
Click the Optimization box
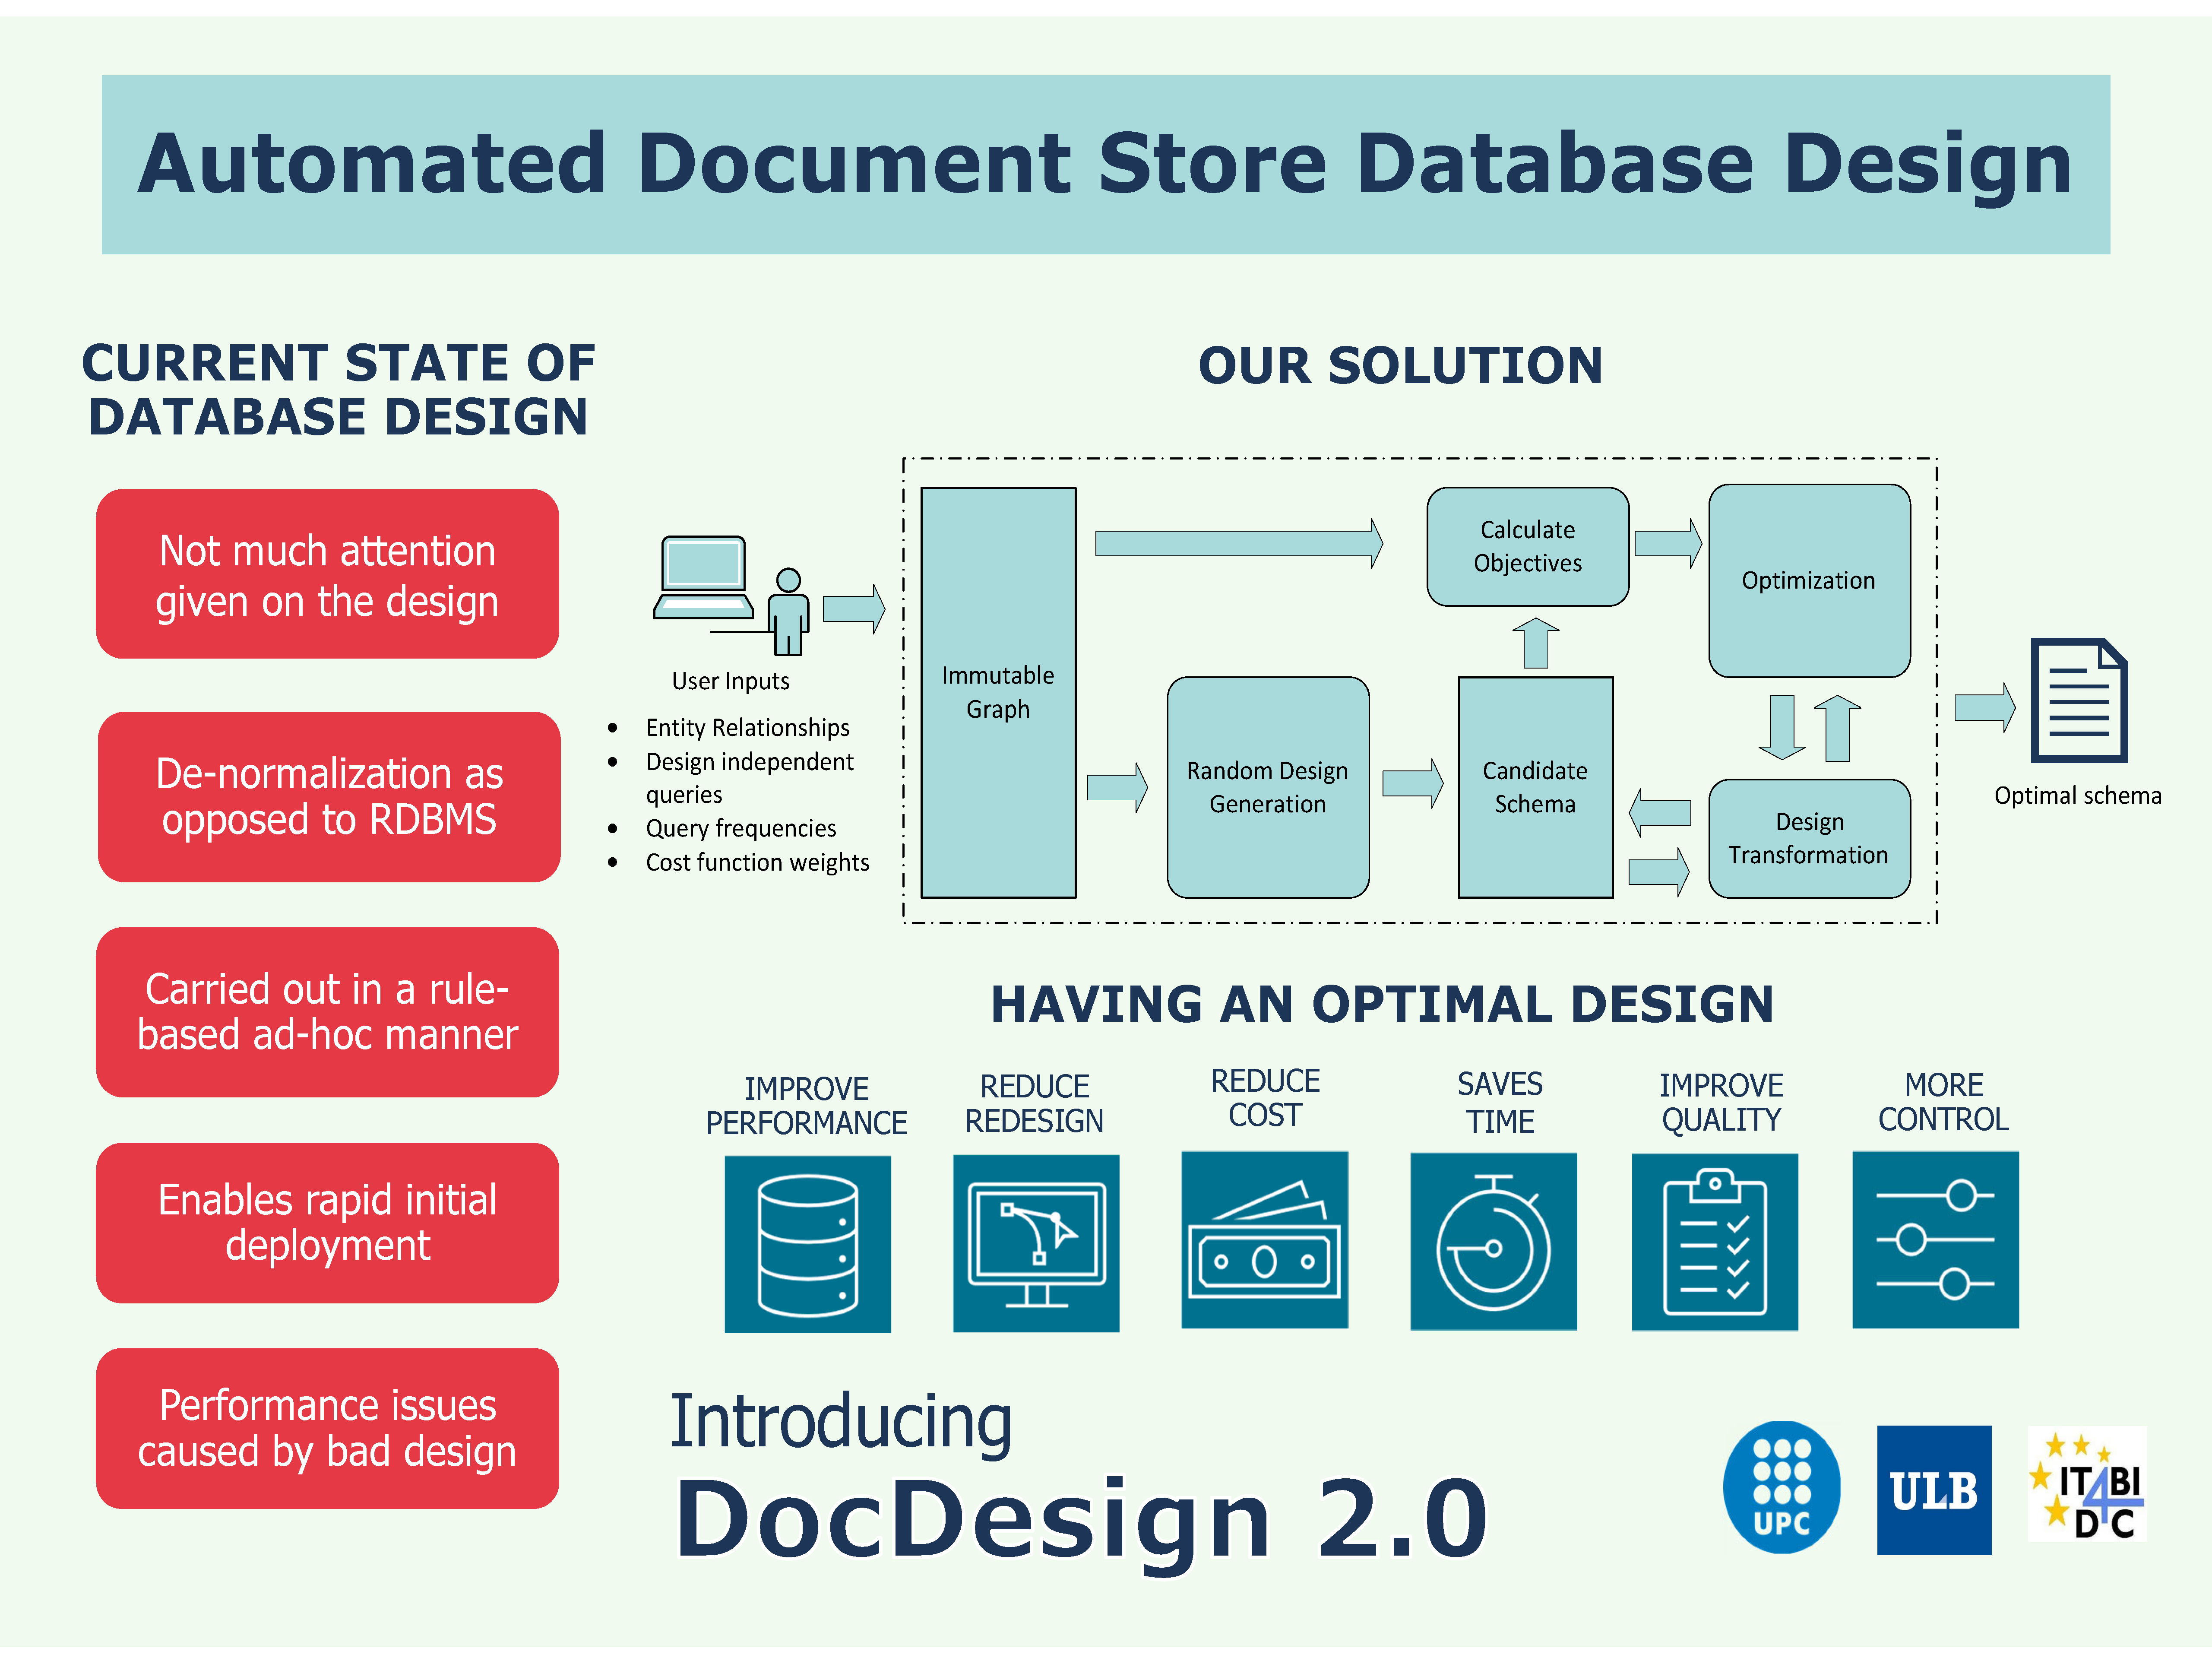tap(1809, 581)
